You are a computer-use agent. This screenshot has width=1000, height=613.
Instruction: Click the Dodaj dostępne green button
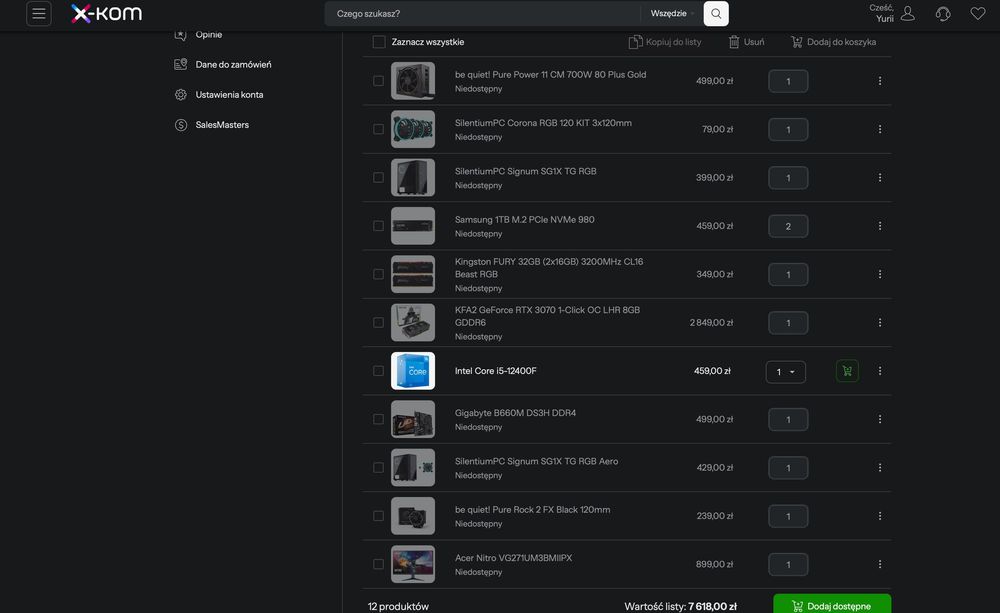coord(832,605)
